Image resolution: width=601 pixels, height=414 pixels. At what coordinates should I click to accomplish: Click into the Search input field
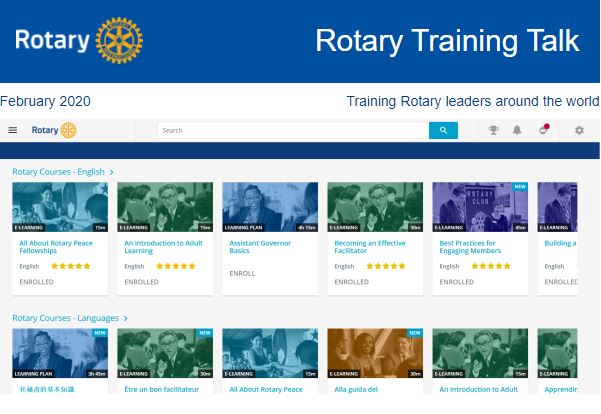click(293, 130)
